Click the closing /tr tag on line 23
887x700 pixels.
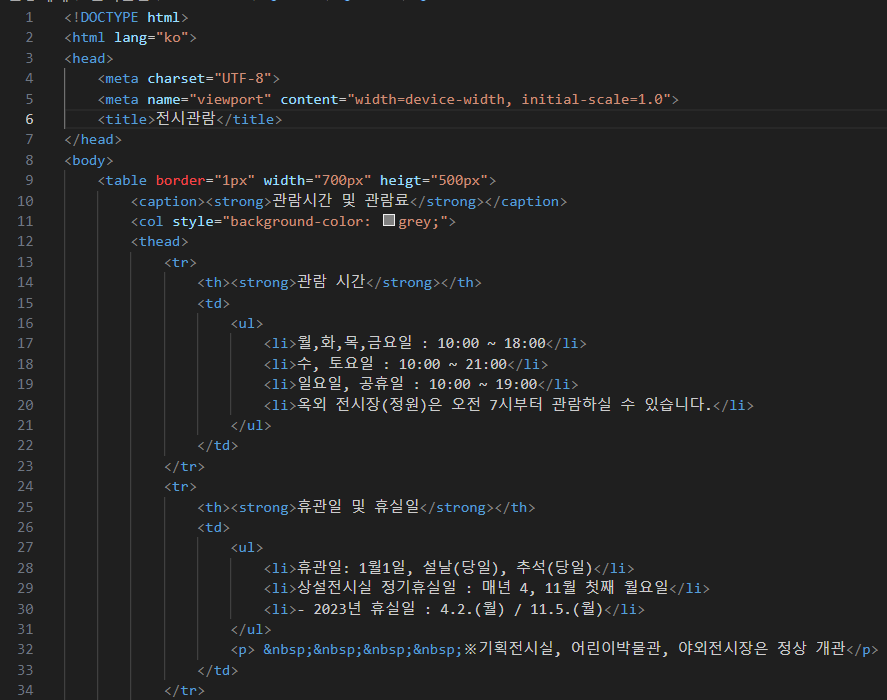tap(184, 467)
